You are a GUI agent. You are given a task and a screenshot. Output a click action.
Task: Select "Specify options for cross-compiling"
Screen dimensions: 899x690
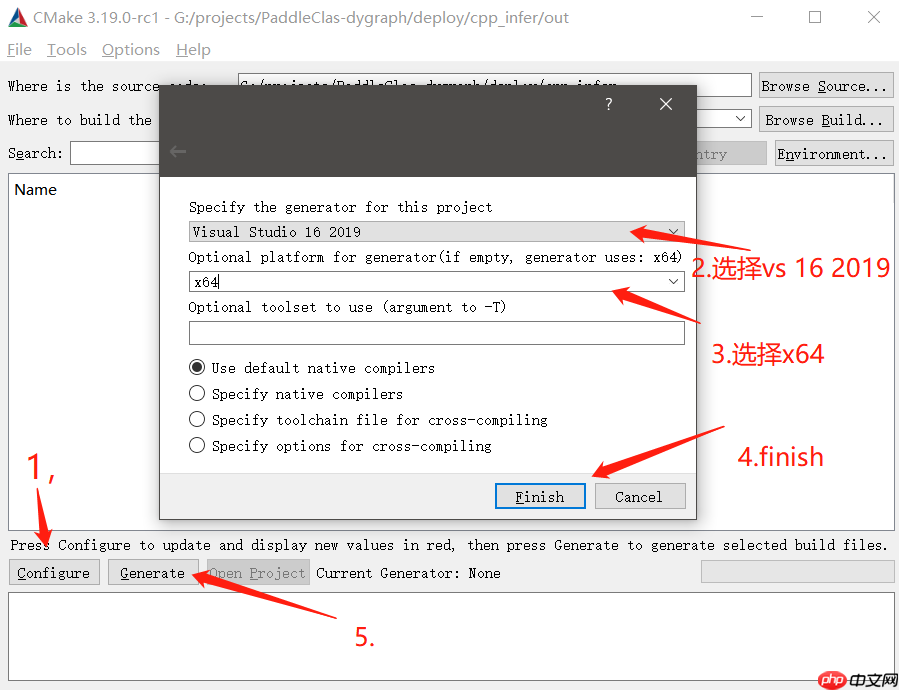(x=197, y=445)
